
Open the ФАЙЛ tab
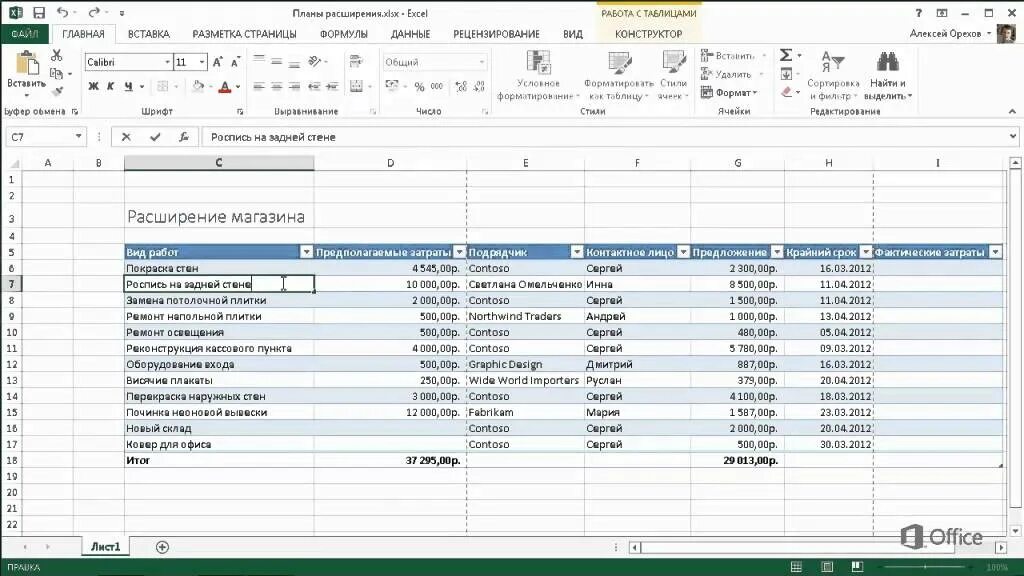point(24,34)
